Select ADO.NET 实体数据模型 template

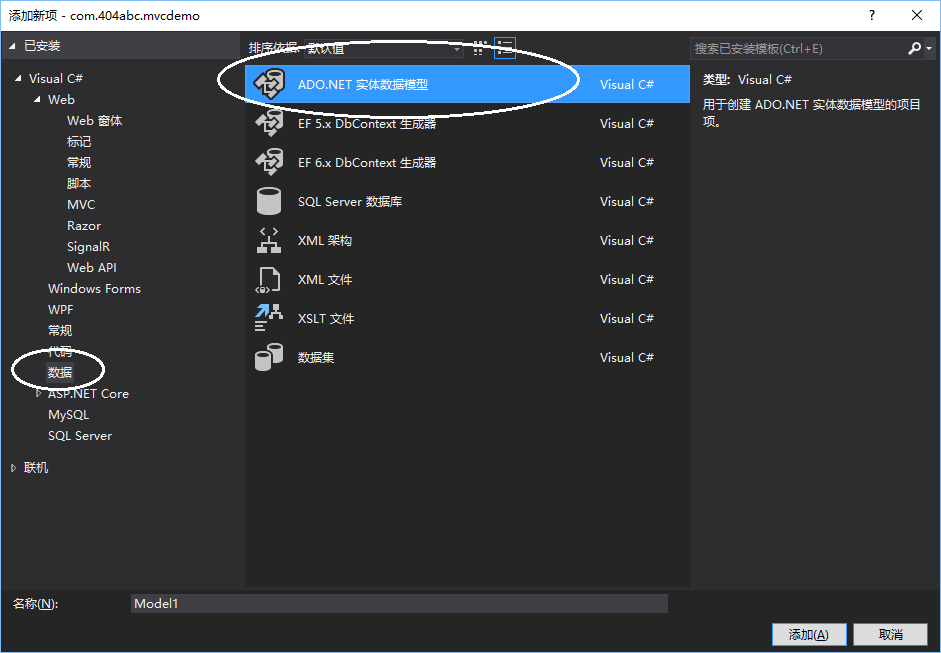[467, 84]
